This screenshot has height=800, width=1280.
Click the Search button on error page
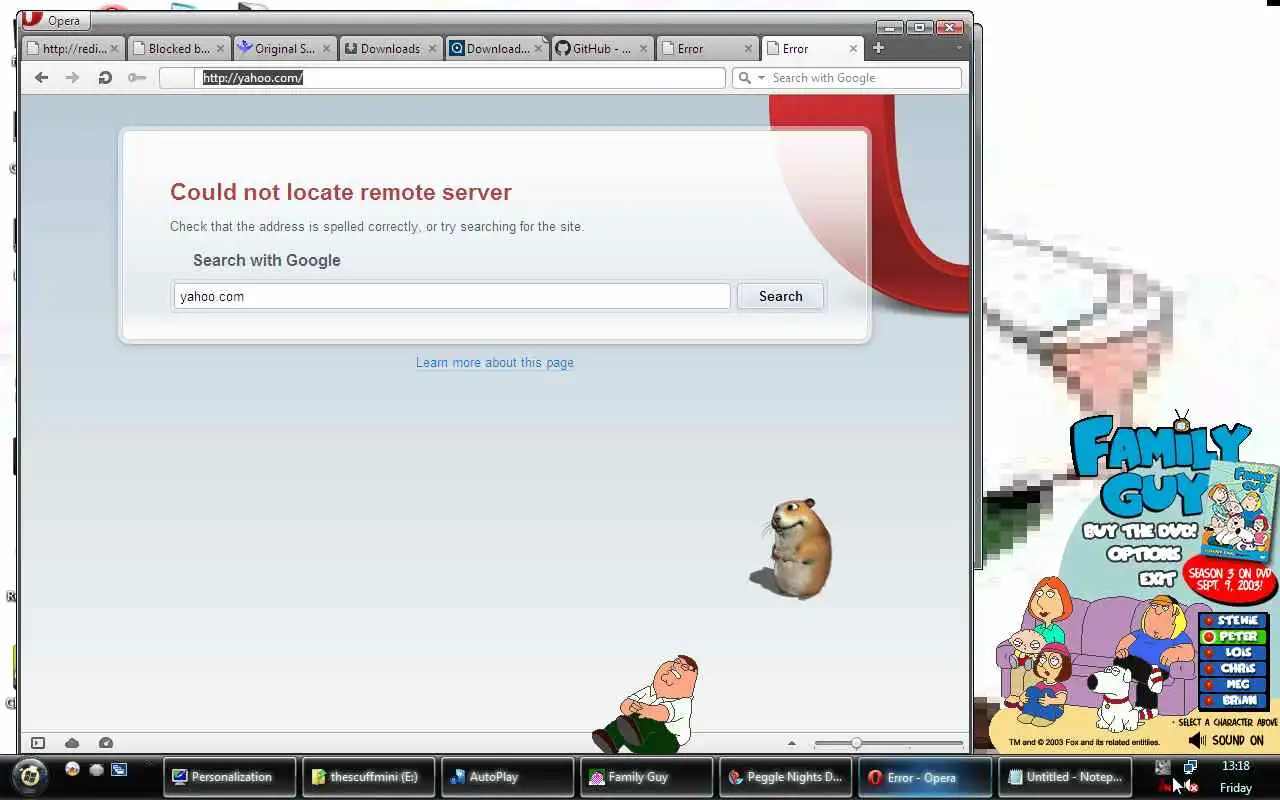point(780,296)
